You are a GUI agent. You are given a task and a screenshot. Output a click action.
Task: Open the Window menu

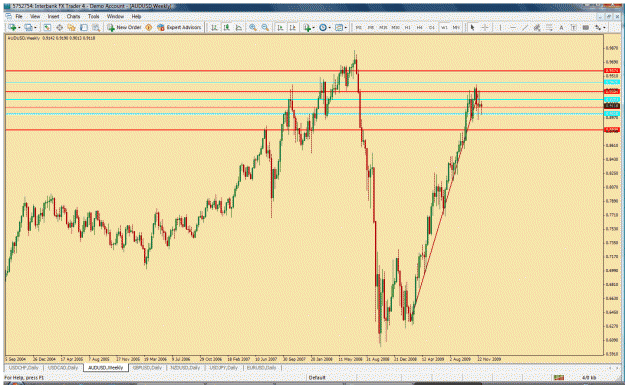coord(115,16)
